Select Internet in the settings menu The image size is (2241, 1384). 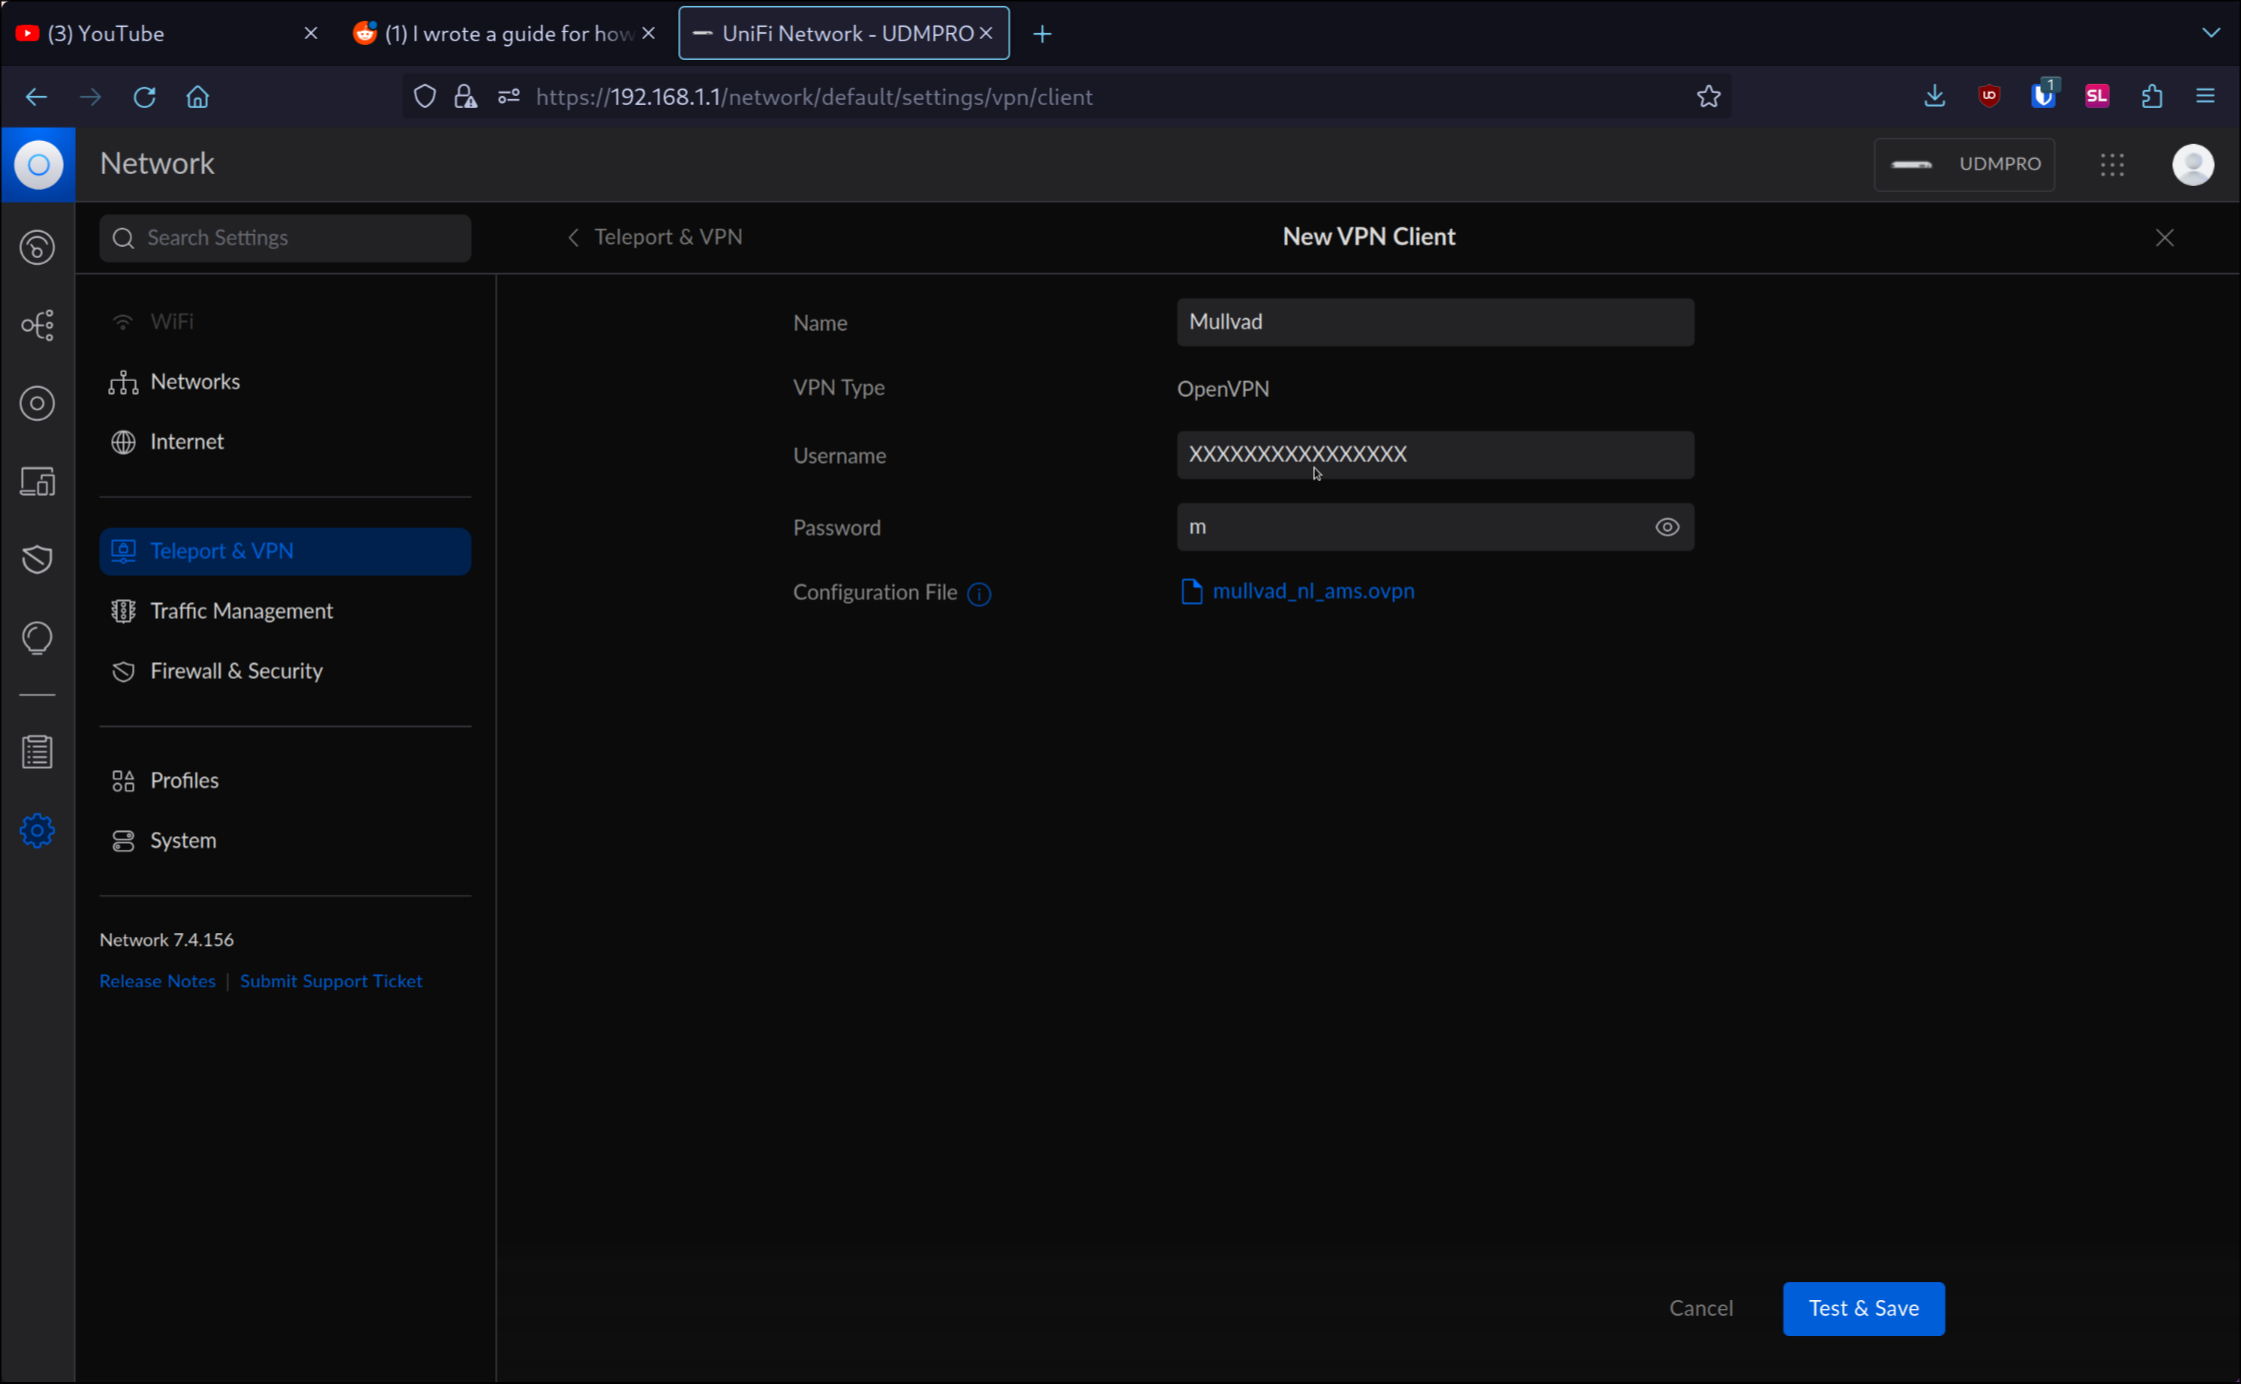pos(285,441)
